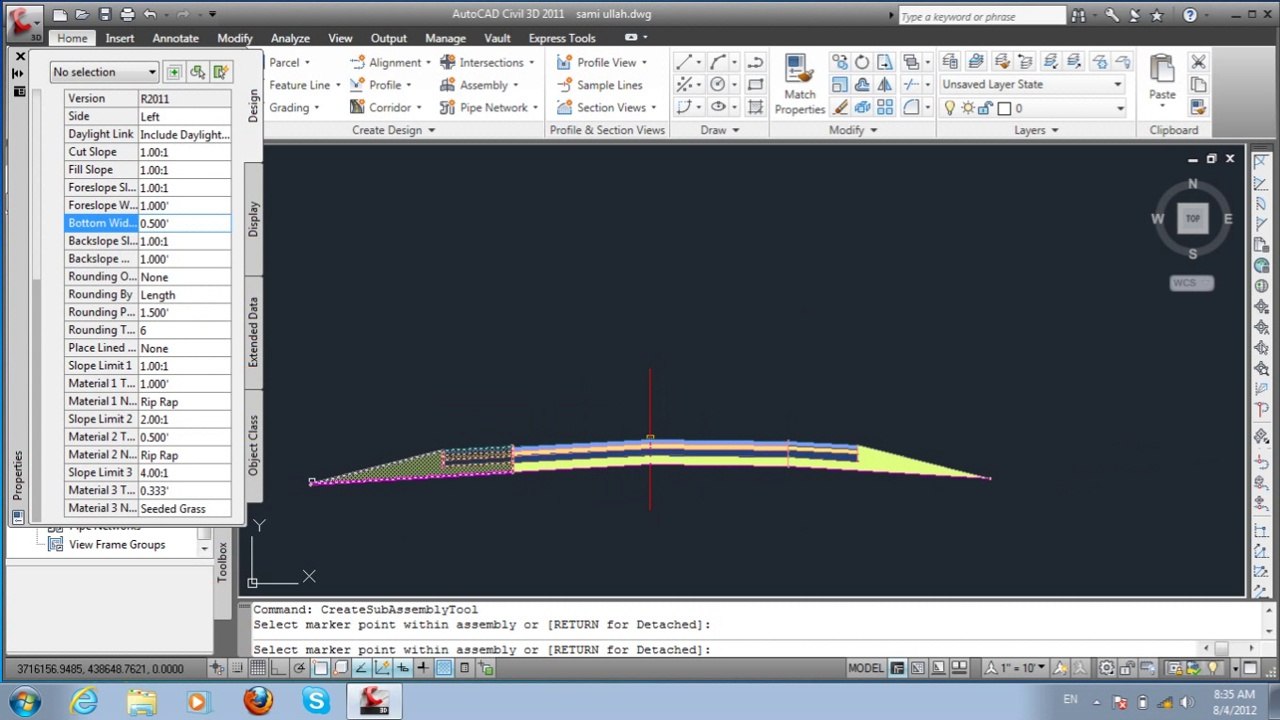This screenshot has height=720, width=1280.
Task: Click the TOP face of the ViewCube
Action: (x=1192, y=219)
